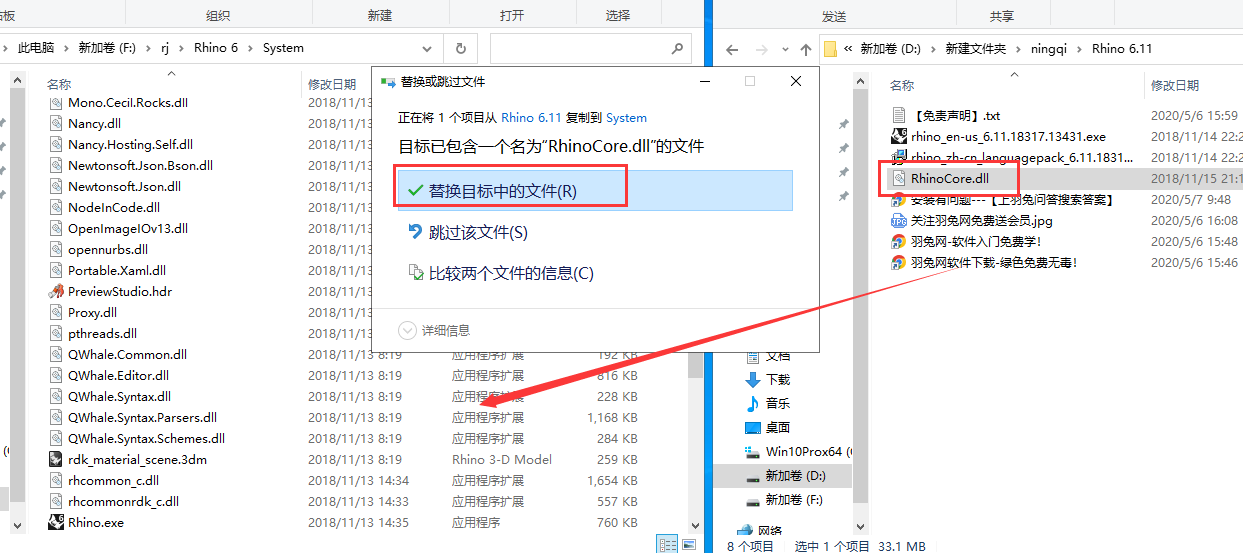Screen dimensions: 1243x553
Task: Go back in the right Explorer window
Action: [x=732, y=49]
